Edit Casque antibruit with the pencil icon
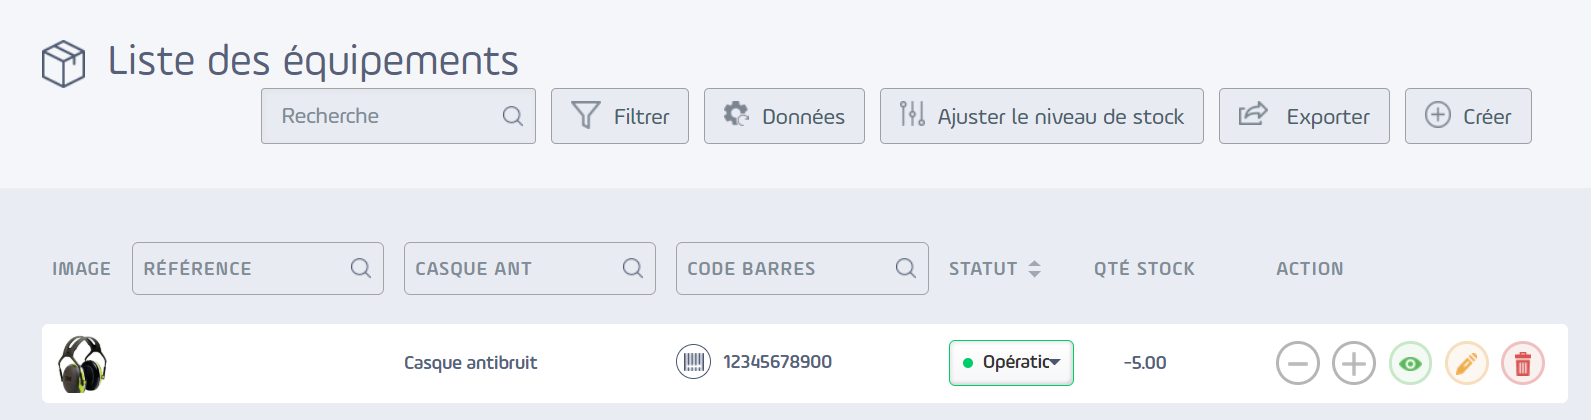This screenshot has height=420, width=1591. pos(1466,363)
